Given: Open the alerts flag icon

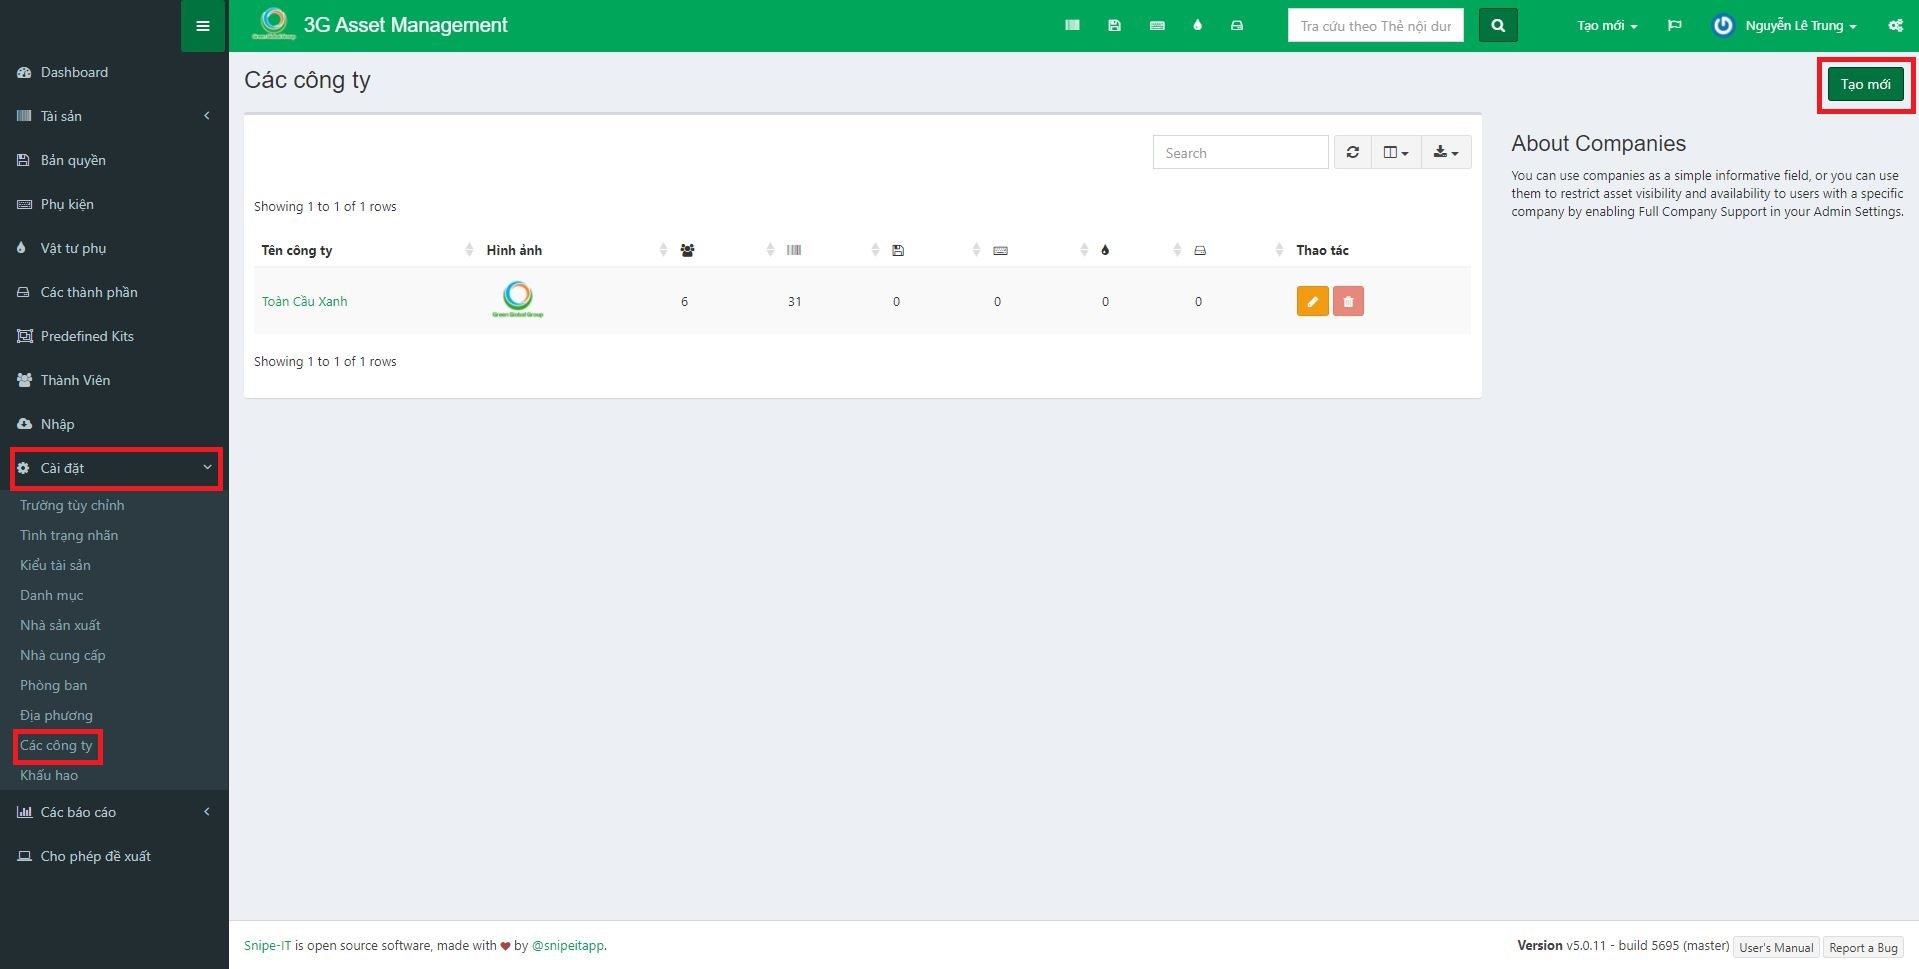Looking at the screenshot, I should coord(1674,26).
